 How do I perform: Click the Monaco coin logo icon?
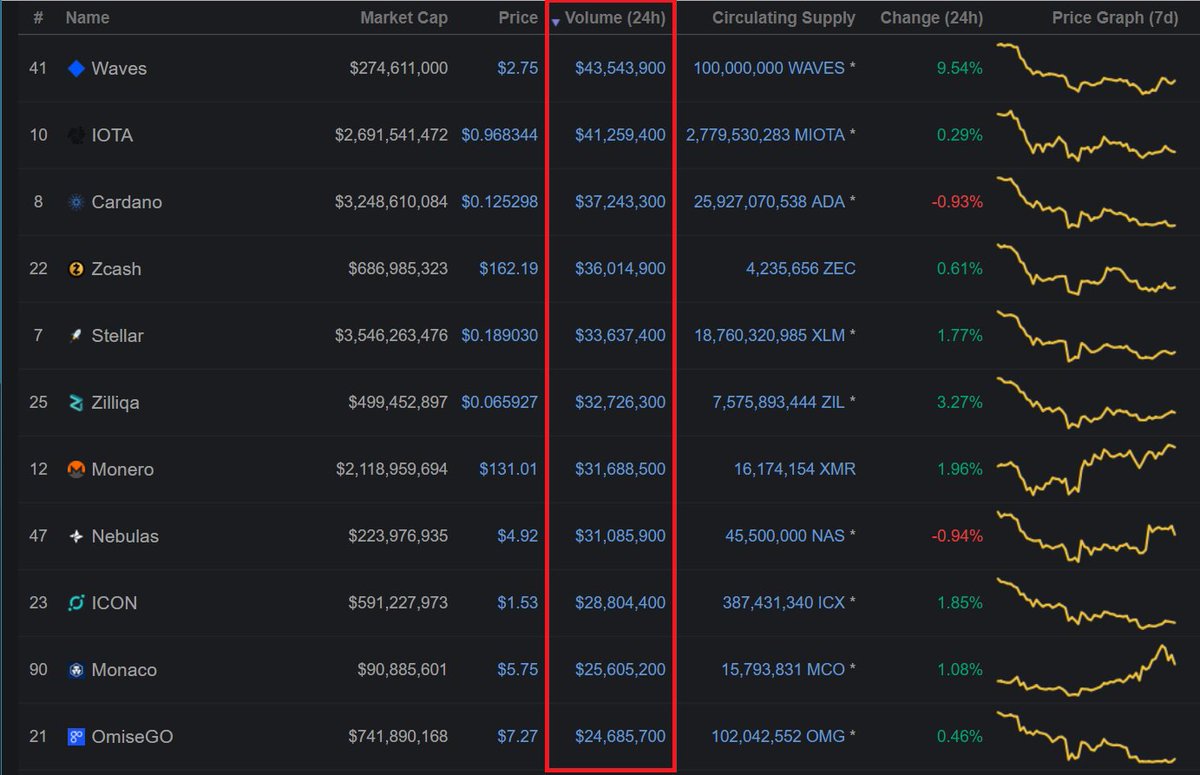point(76,670)
